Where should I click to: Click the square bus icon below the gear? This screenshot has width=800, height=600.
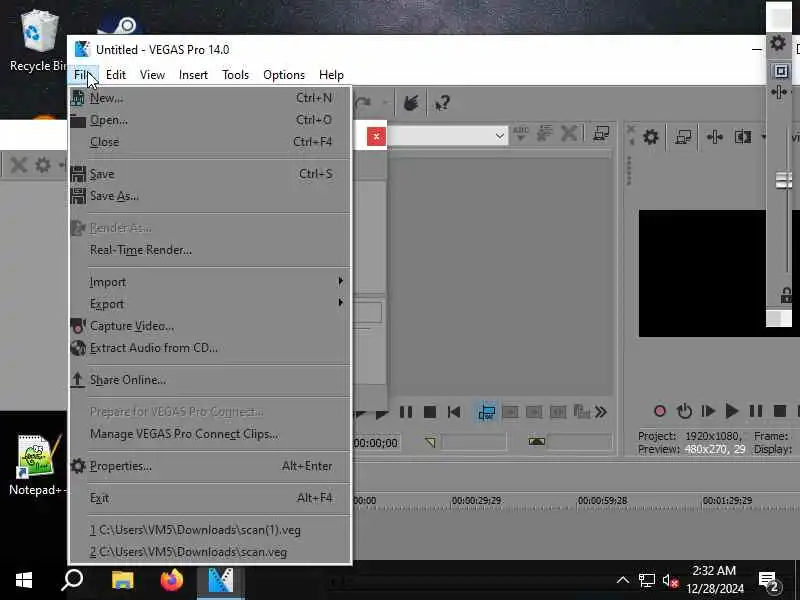pos(781,71)
